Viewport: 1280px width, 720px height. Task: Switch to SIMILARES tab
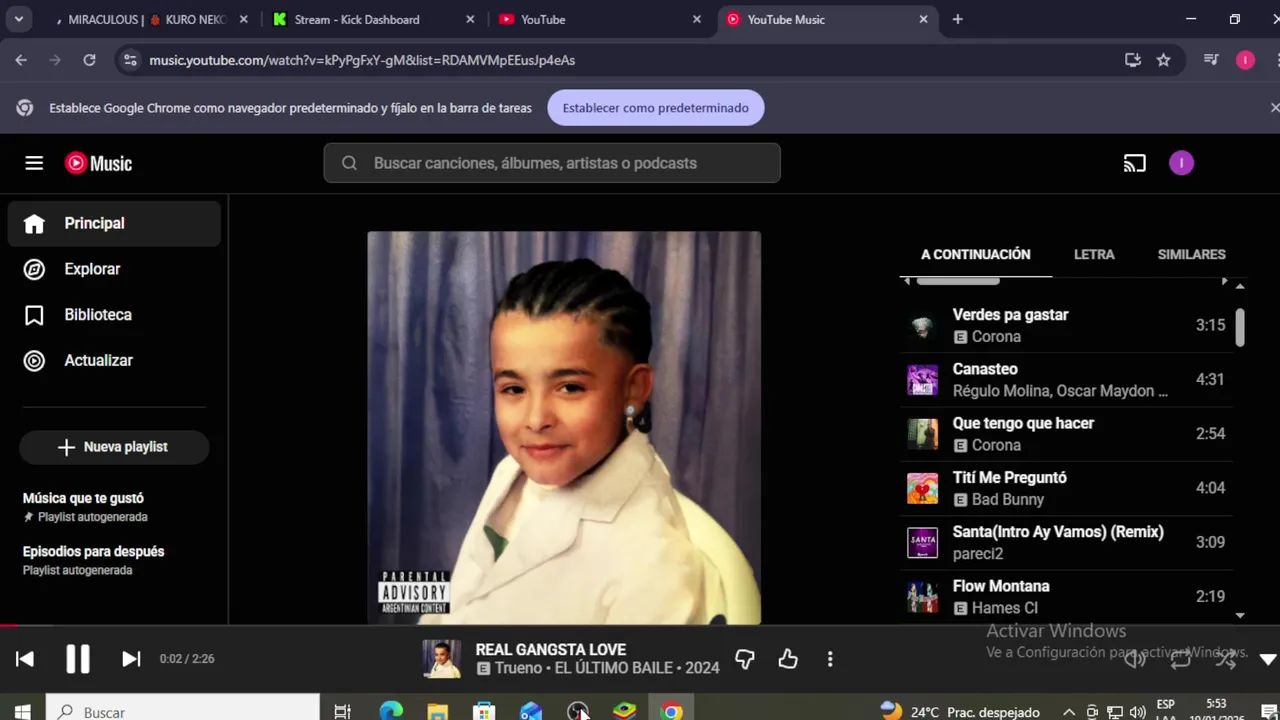point(1191,254)
